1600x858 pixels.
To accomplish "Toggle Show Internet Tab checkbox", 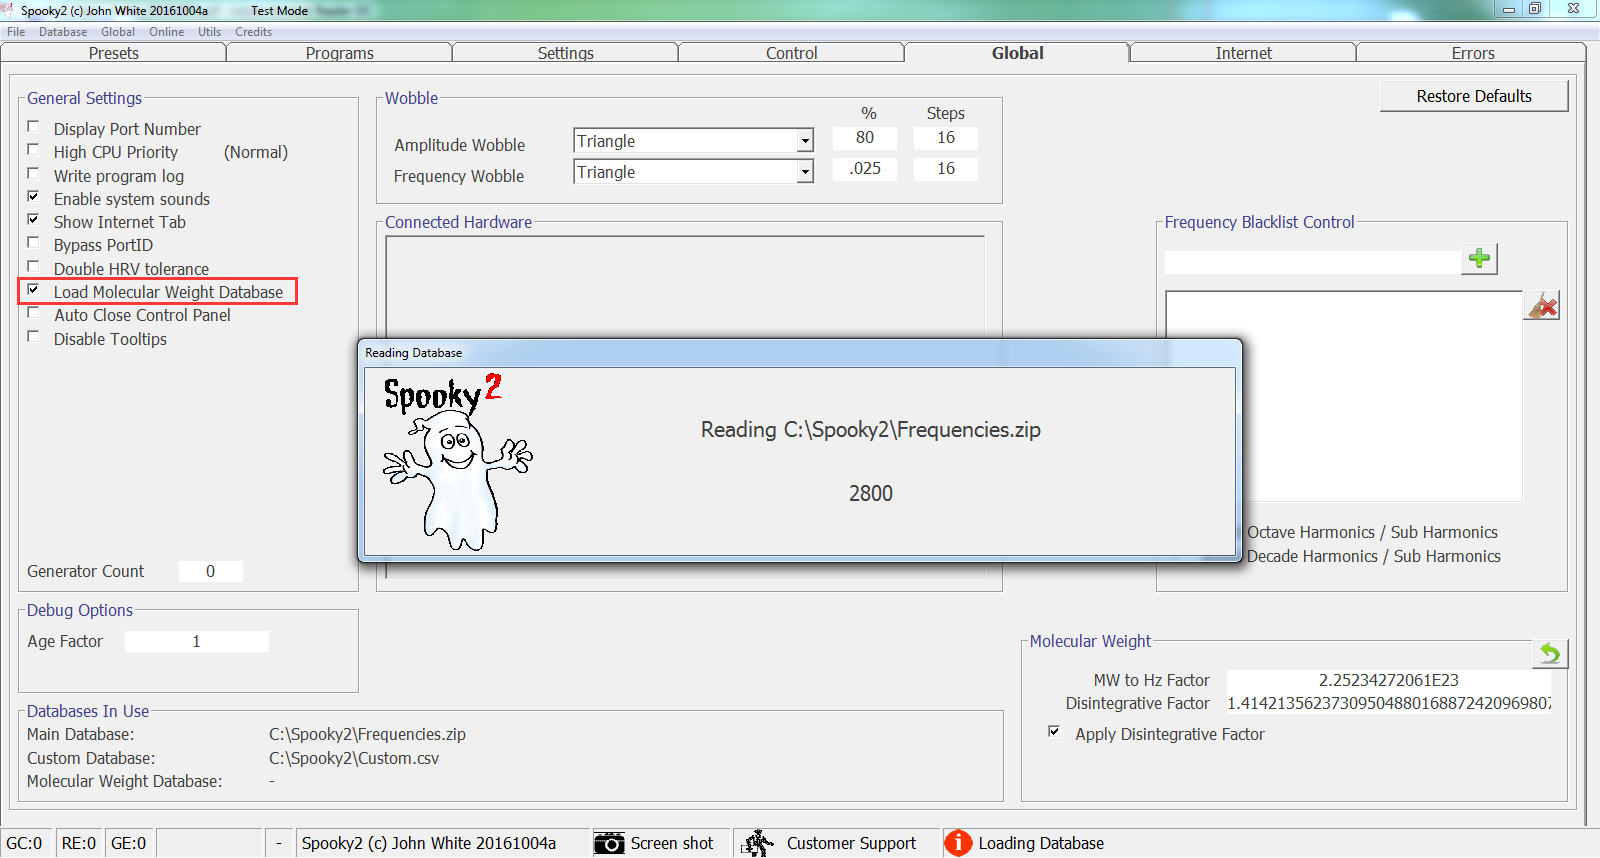I will click(x=33, y=220).
